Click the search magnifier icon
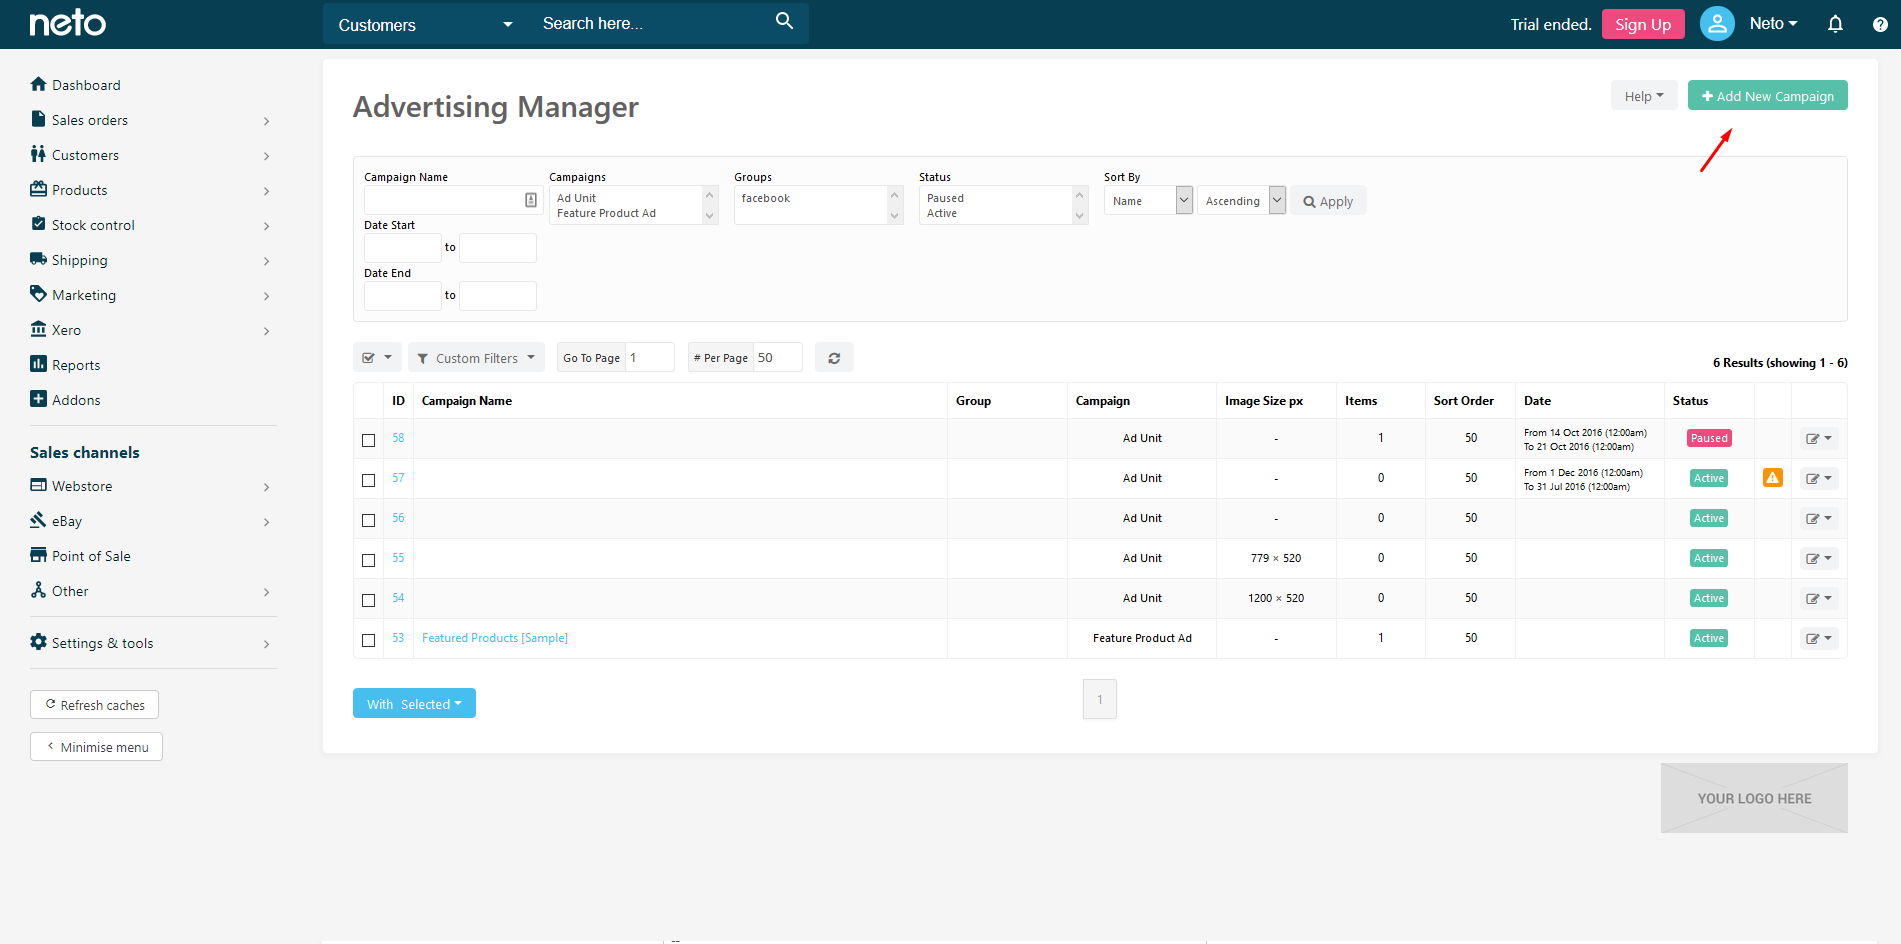Screen dimensions: 1901x944 [784, 21]
